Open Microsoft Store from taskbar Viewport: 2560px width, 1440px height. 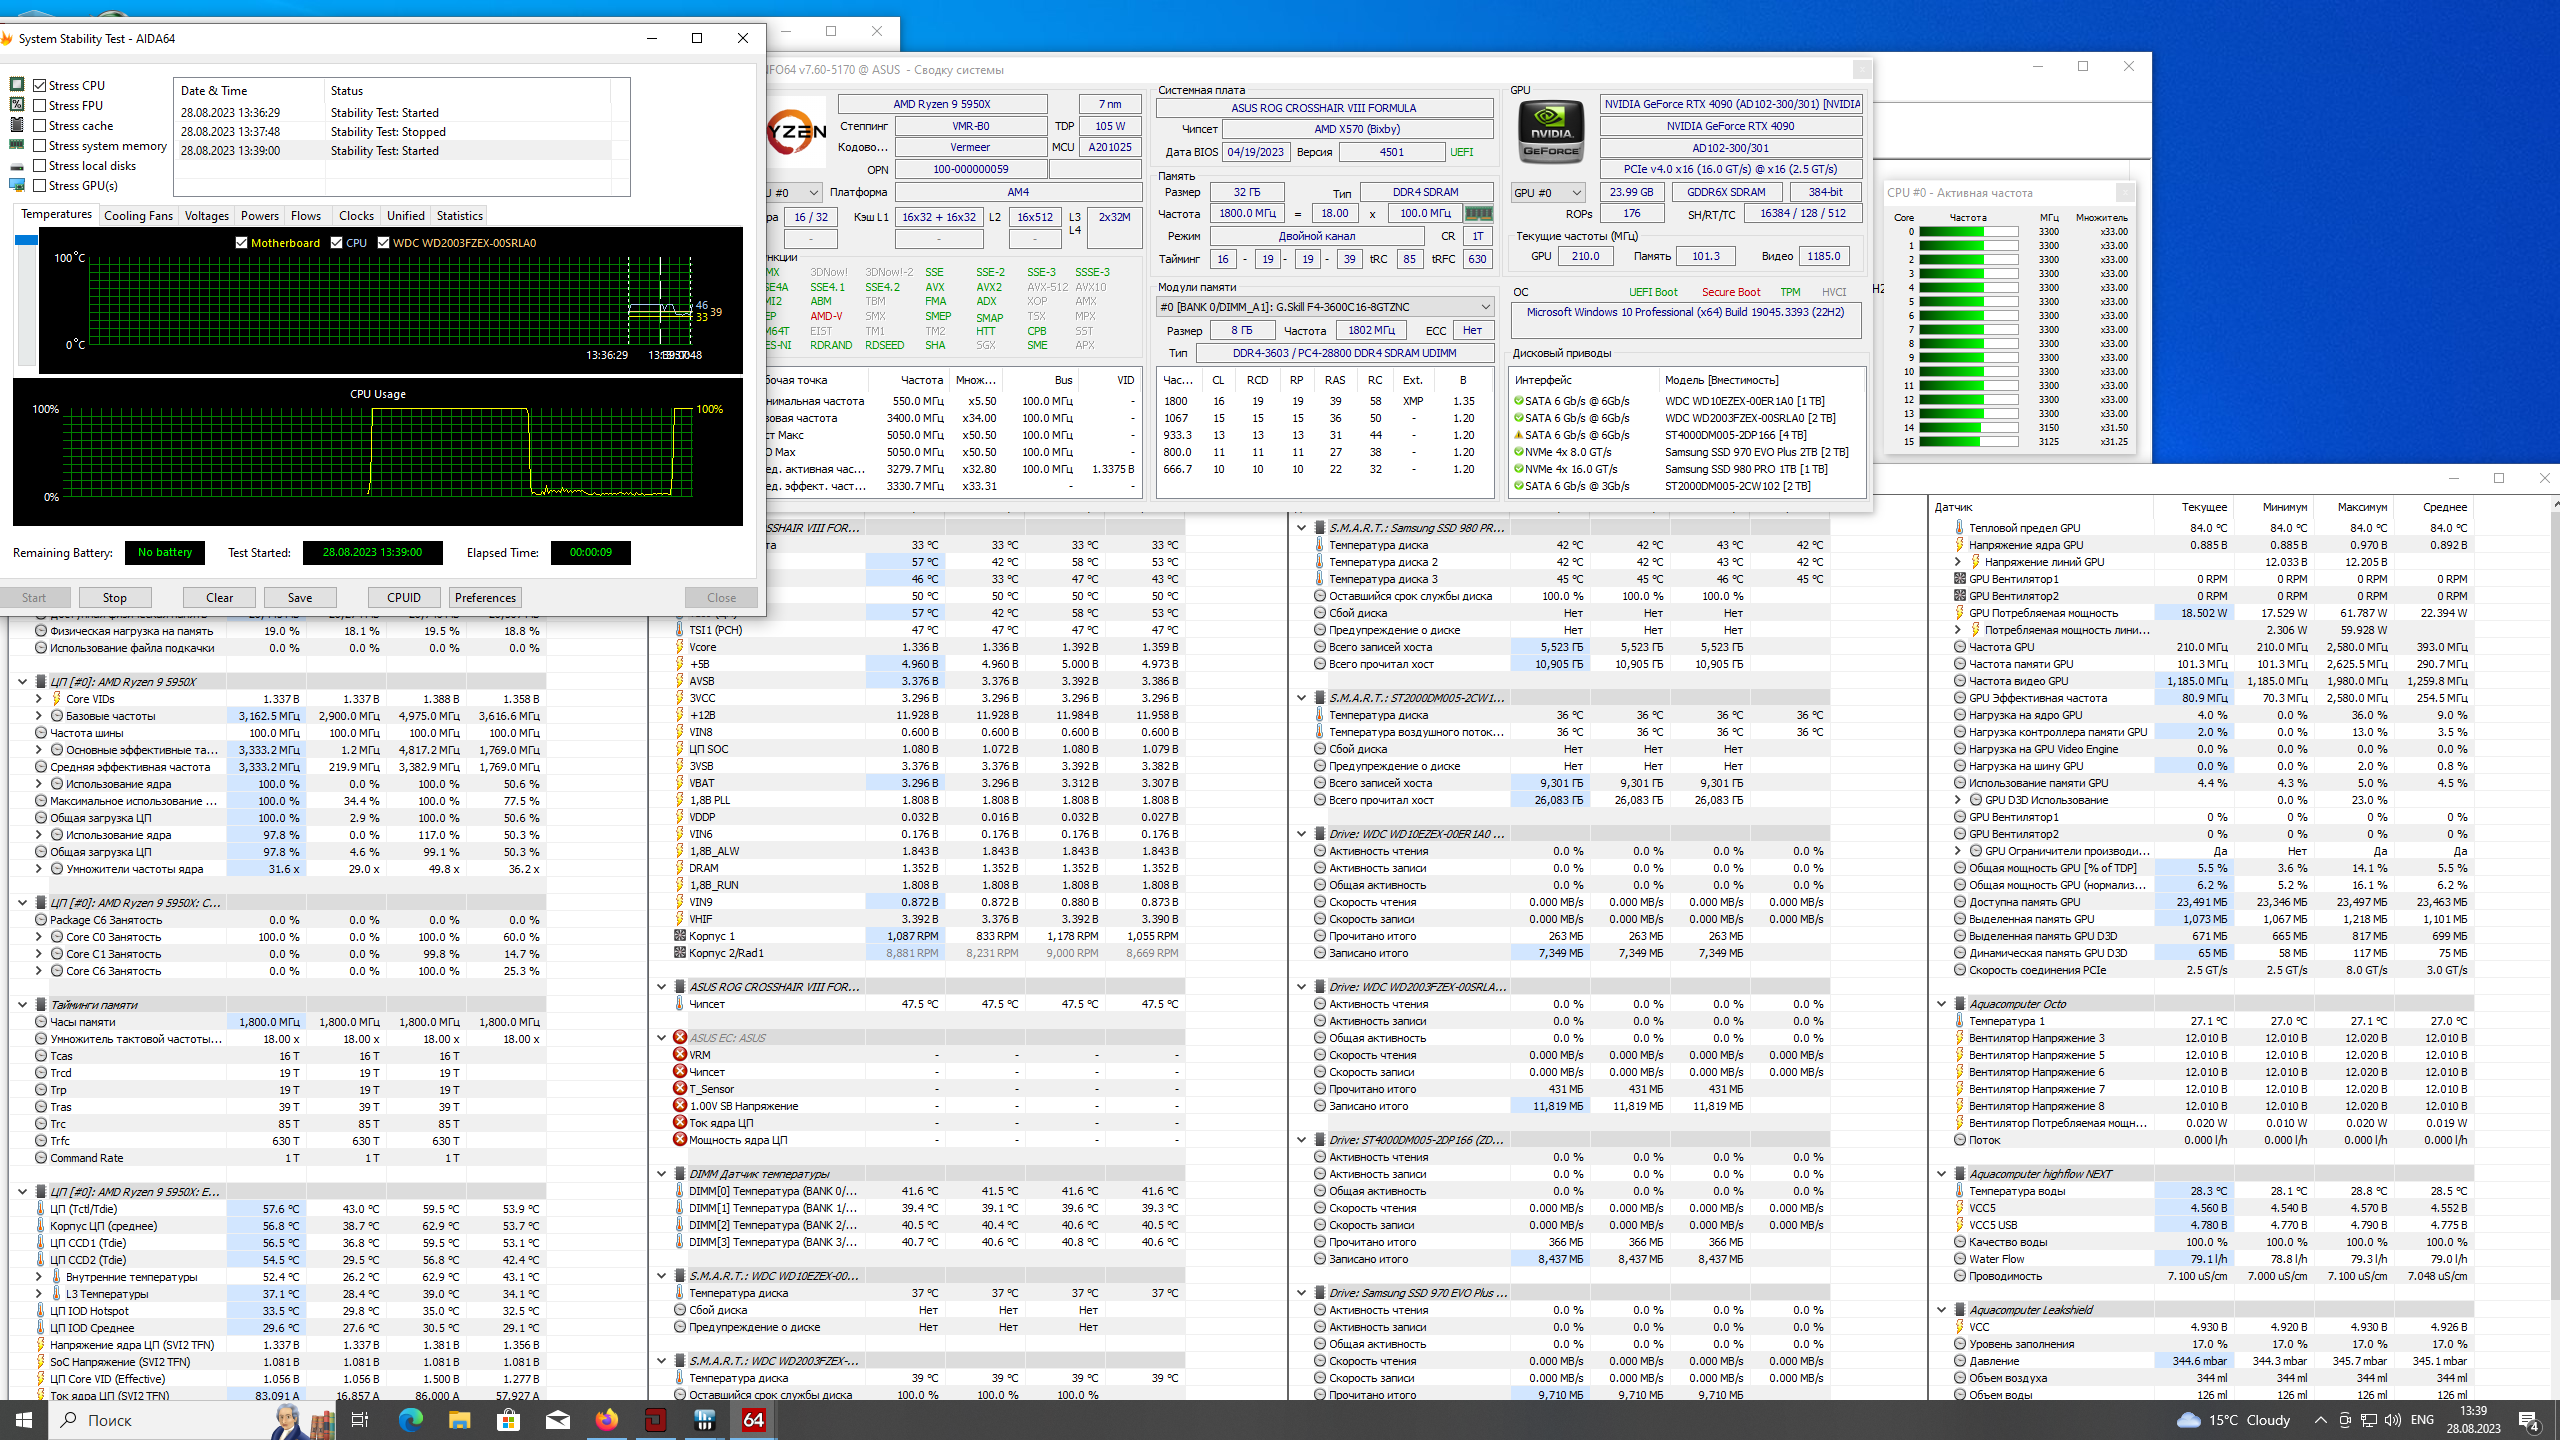click(508, 1419)
